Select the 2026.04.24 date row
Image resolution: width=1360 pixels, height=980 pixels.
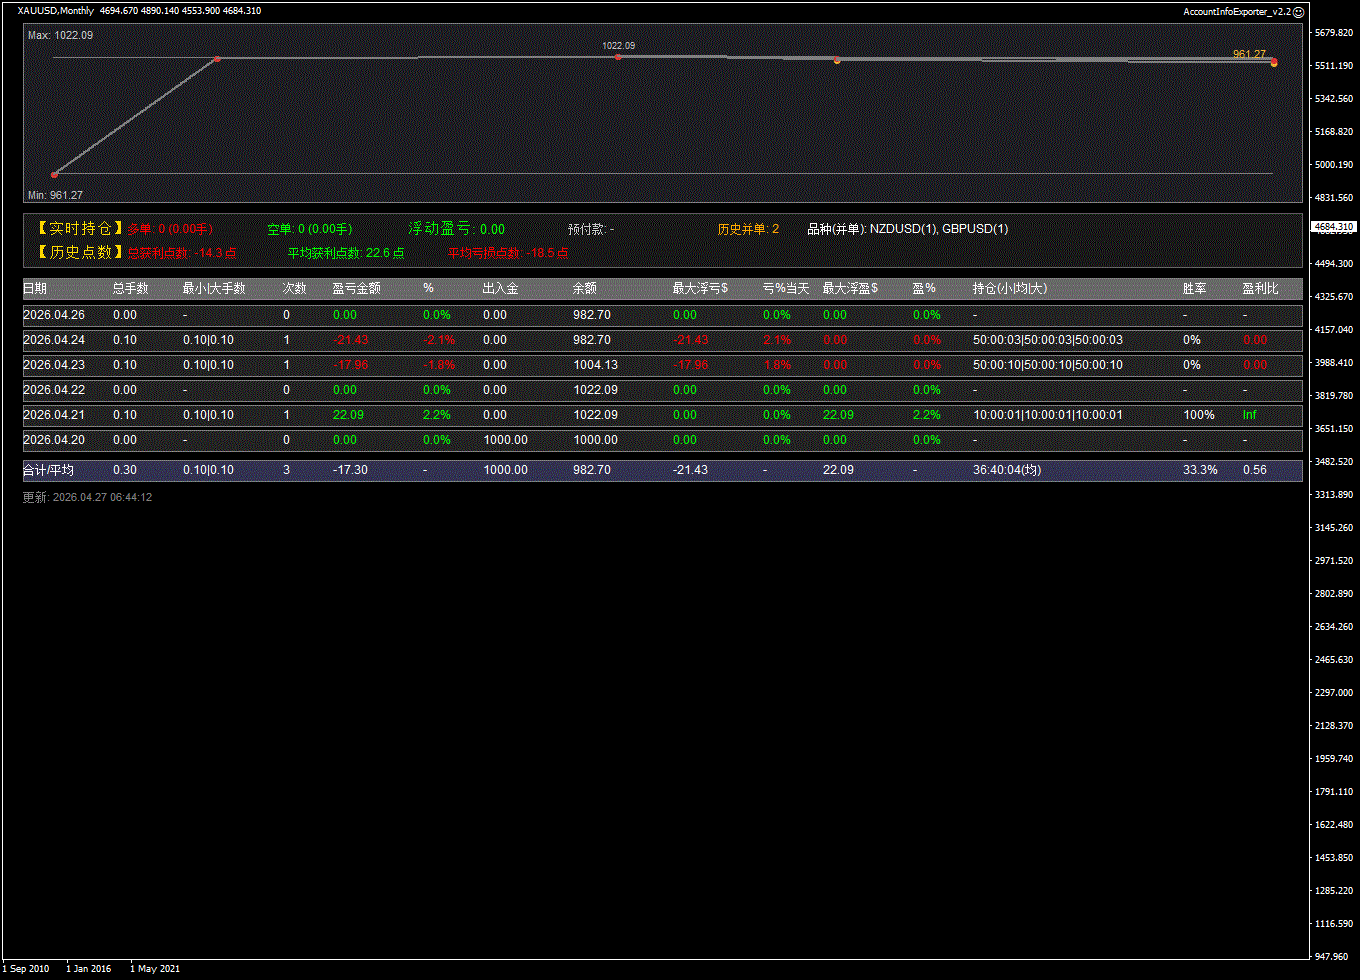point(54,340)
